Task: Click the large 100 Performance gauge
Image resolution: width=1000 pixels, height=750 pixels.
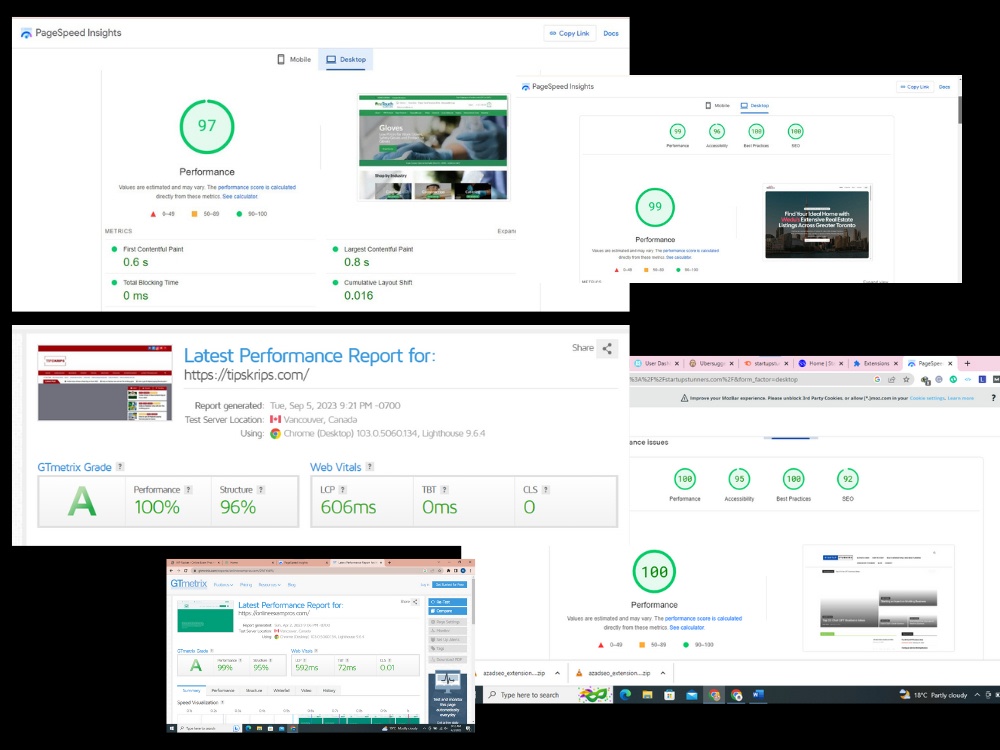Action: click(654, 571)
